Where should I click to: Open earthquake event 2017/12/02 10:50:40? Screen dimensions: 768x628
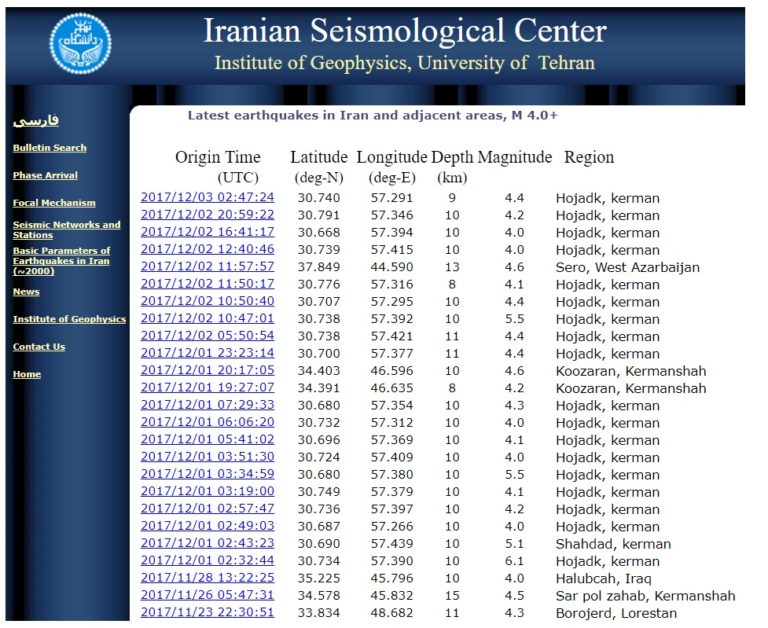coord(207,301)
